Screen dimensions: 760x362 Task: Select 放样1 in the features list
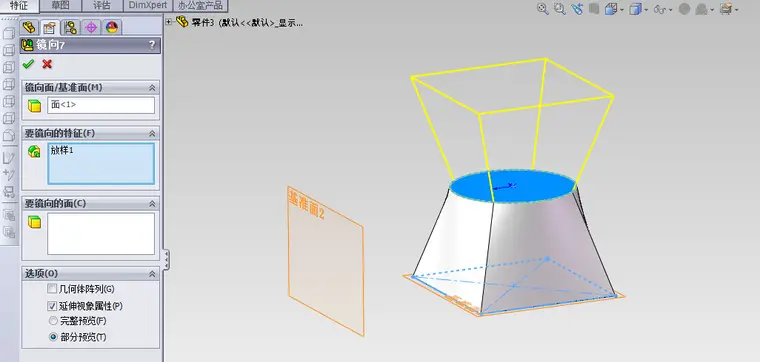click(x=62, y=151)
